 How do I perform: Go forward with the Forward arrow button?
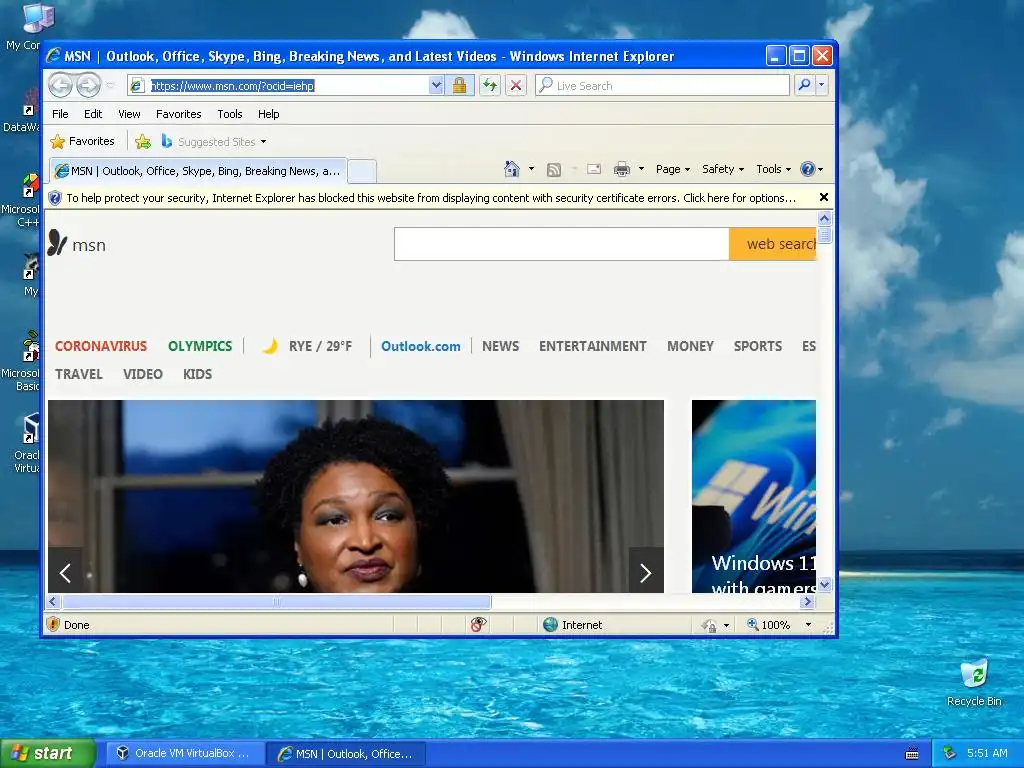tap(89, 86)
